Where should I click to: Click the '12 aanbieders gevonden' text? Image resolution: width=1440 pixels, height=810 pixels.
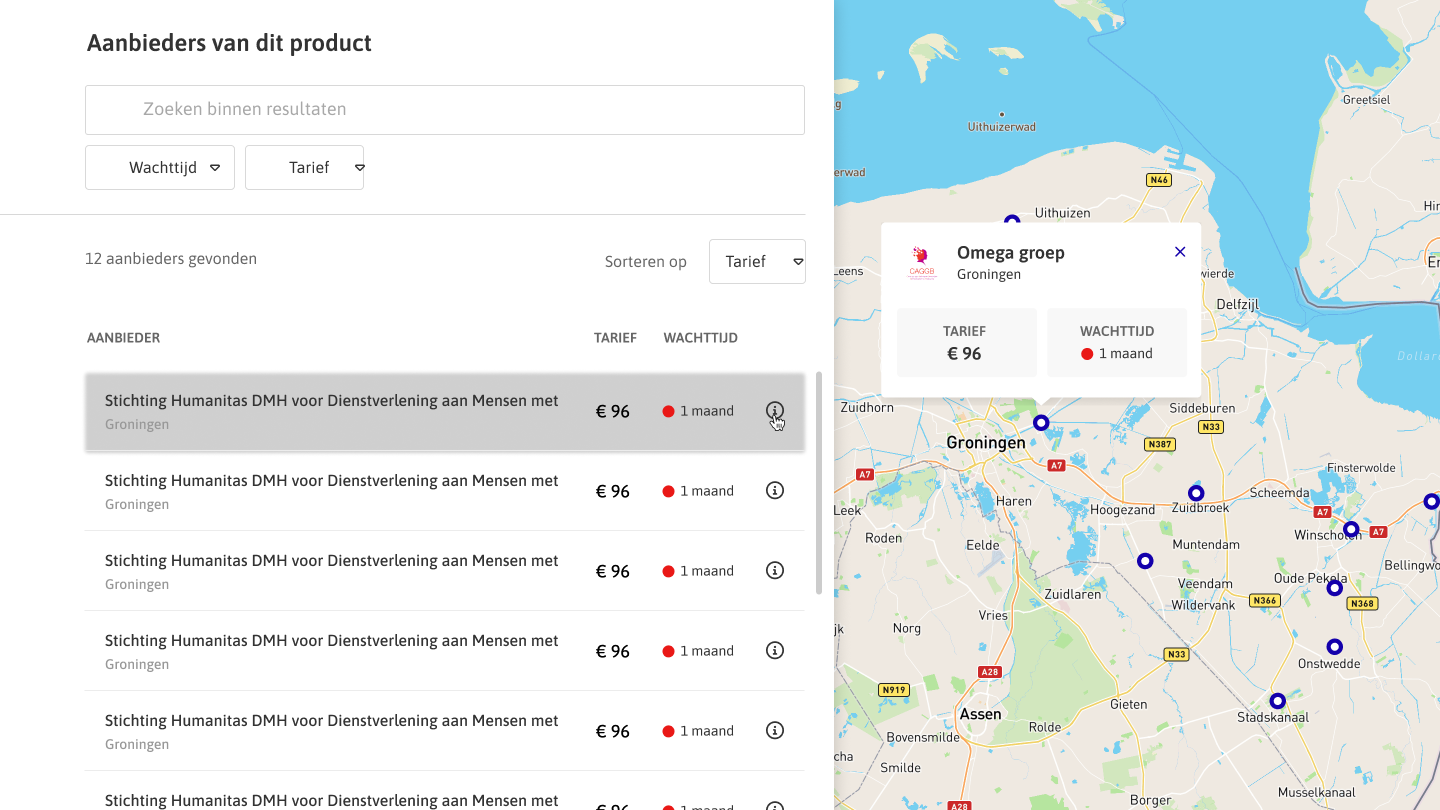click(x=171, y=259)
